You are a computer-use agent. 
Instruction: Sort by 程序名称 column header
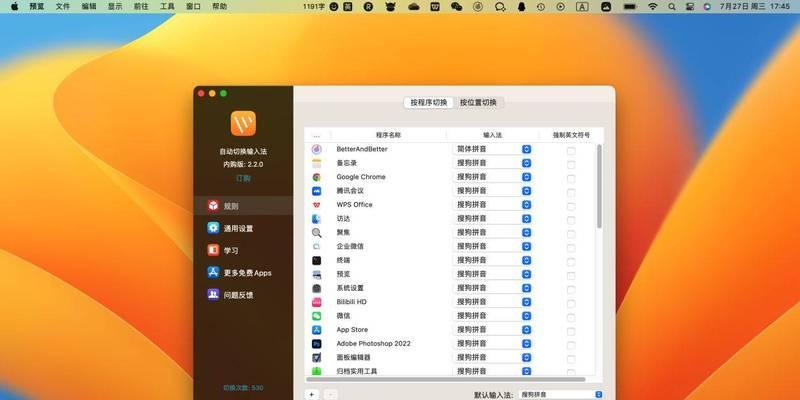point(388,135)
